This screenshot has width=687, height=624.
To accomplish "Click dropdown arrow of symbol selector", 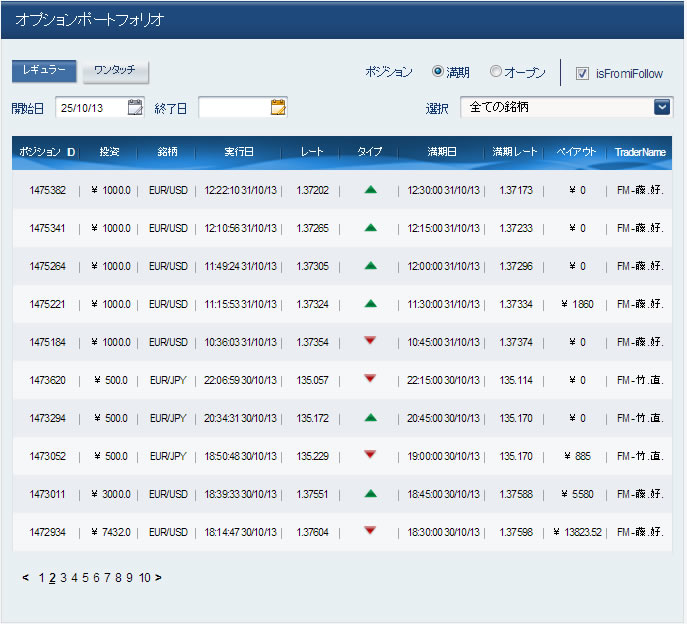I will pyautogui.click(x=662, y=107).
